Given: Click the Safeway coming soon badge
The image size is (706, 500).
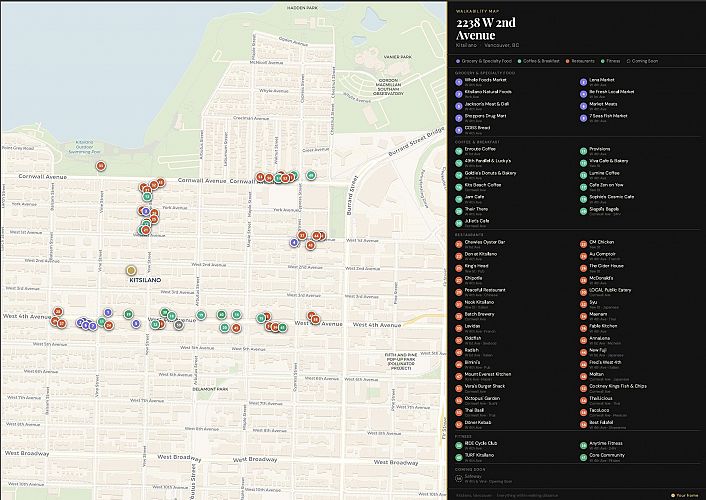Looking at the screenshot, I should coord(459,478).
